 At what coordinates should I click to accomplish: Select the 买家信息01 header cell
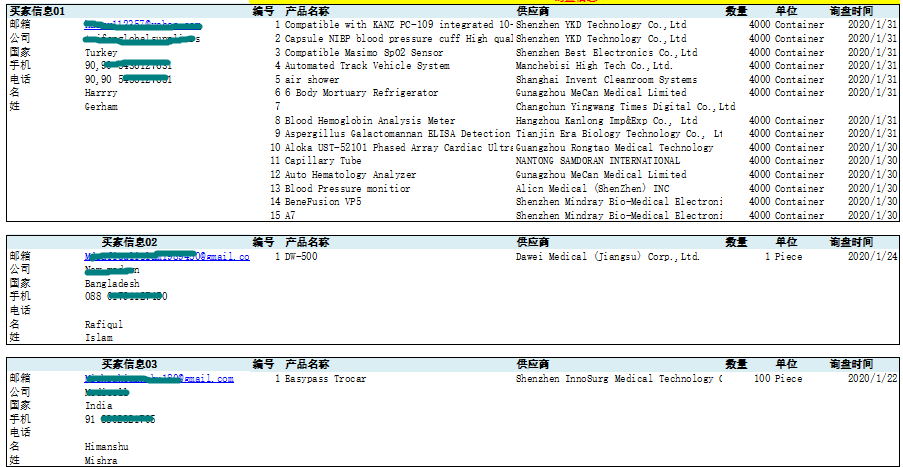pyautogui.click(x=37, y=11)
